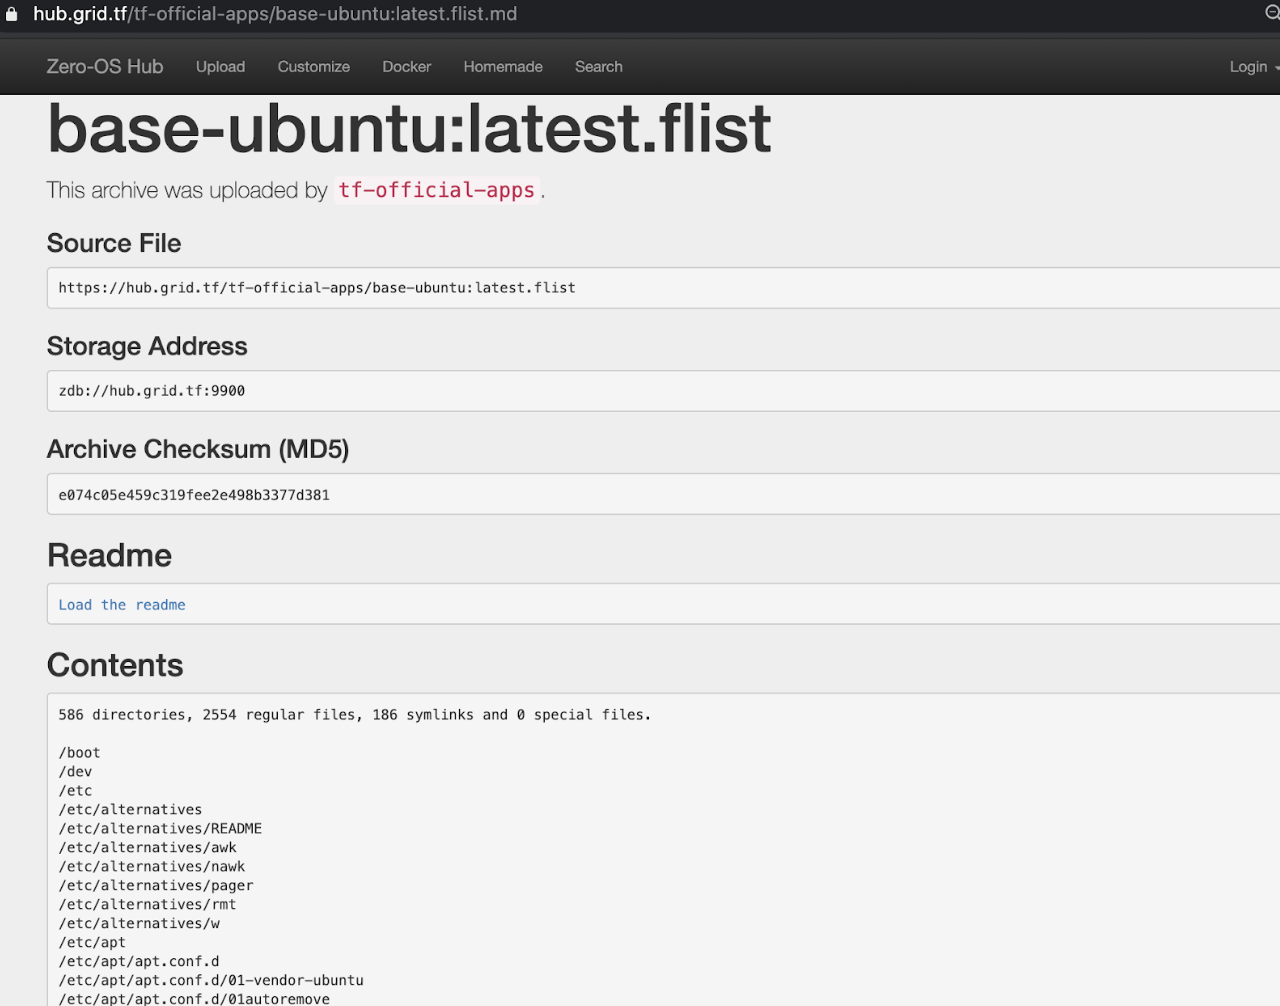Open the Login dropdown menu
The width and height of the screenshot is (1280, 1006).
click(x=1253, y=67)
